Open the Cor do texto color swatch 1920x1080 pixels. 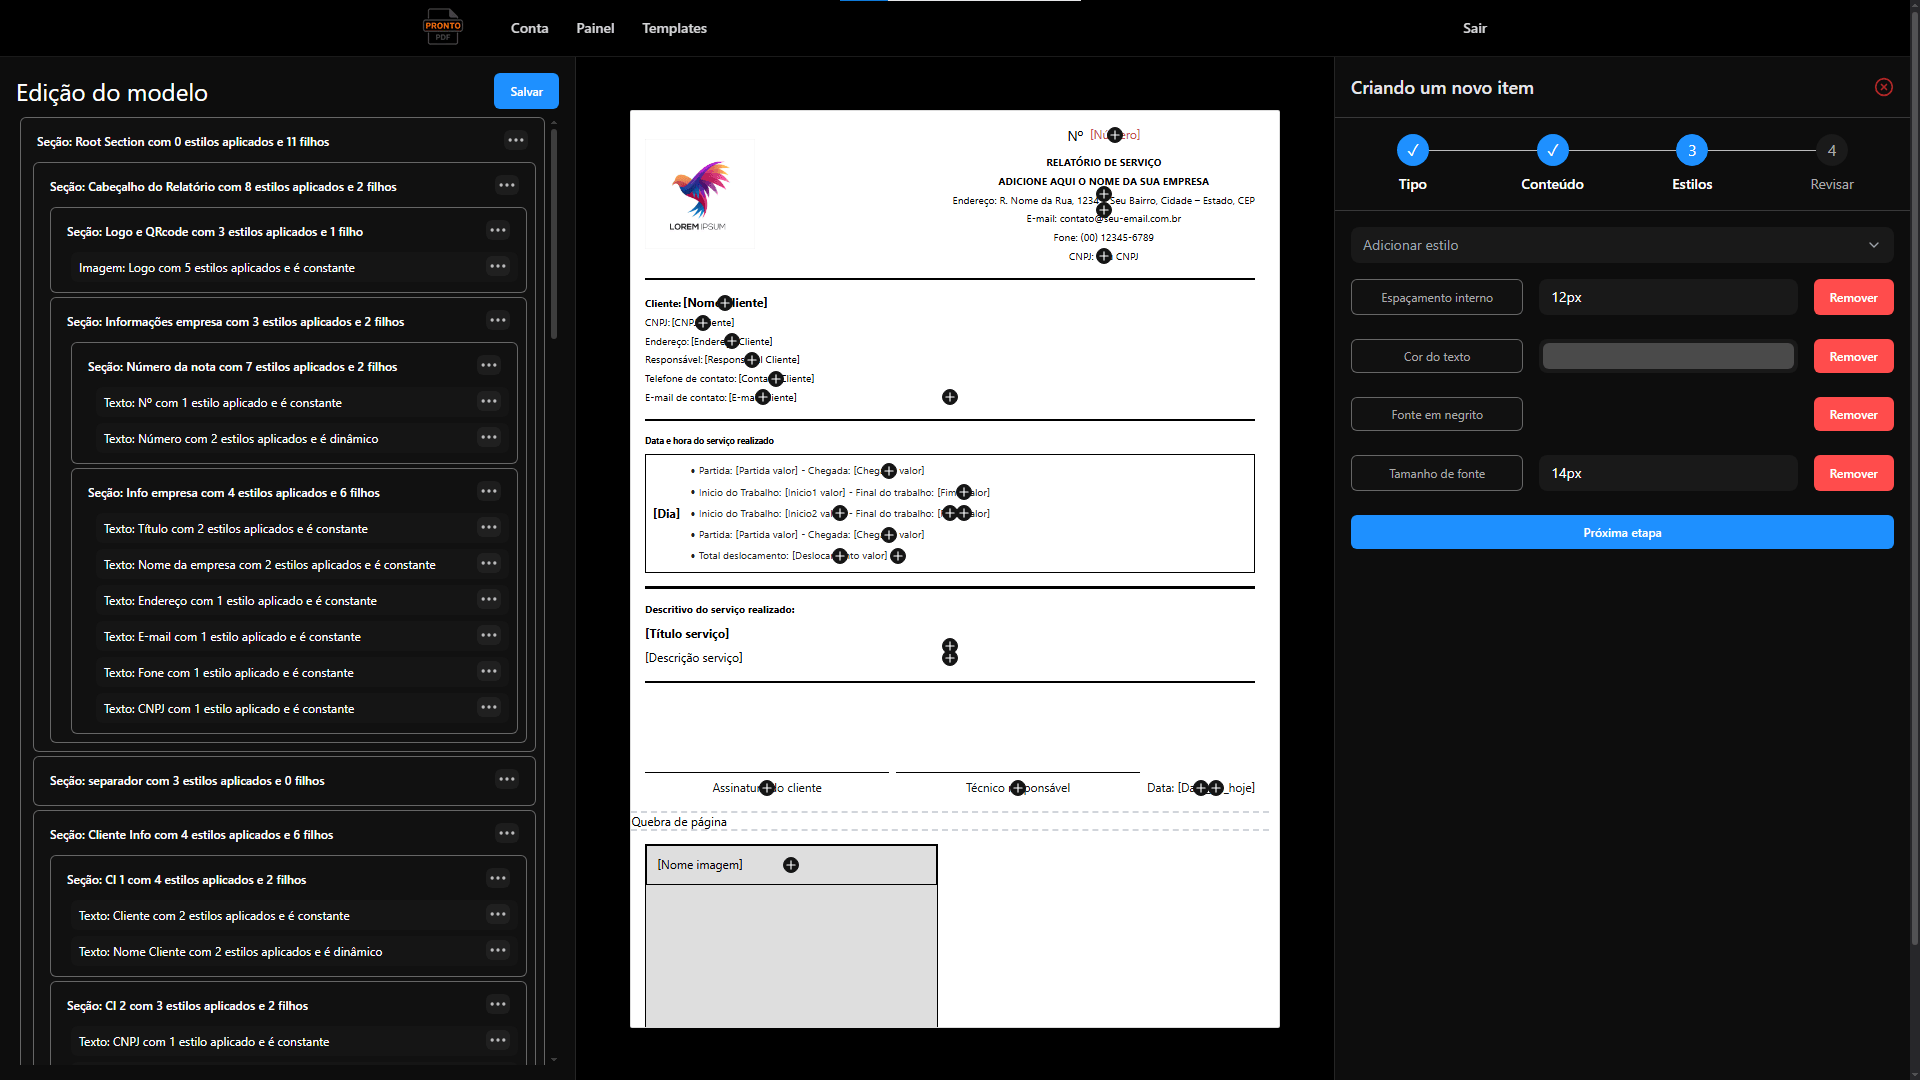coord(1667,356)
